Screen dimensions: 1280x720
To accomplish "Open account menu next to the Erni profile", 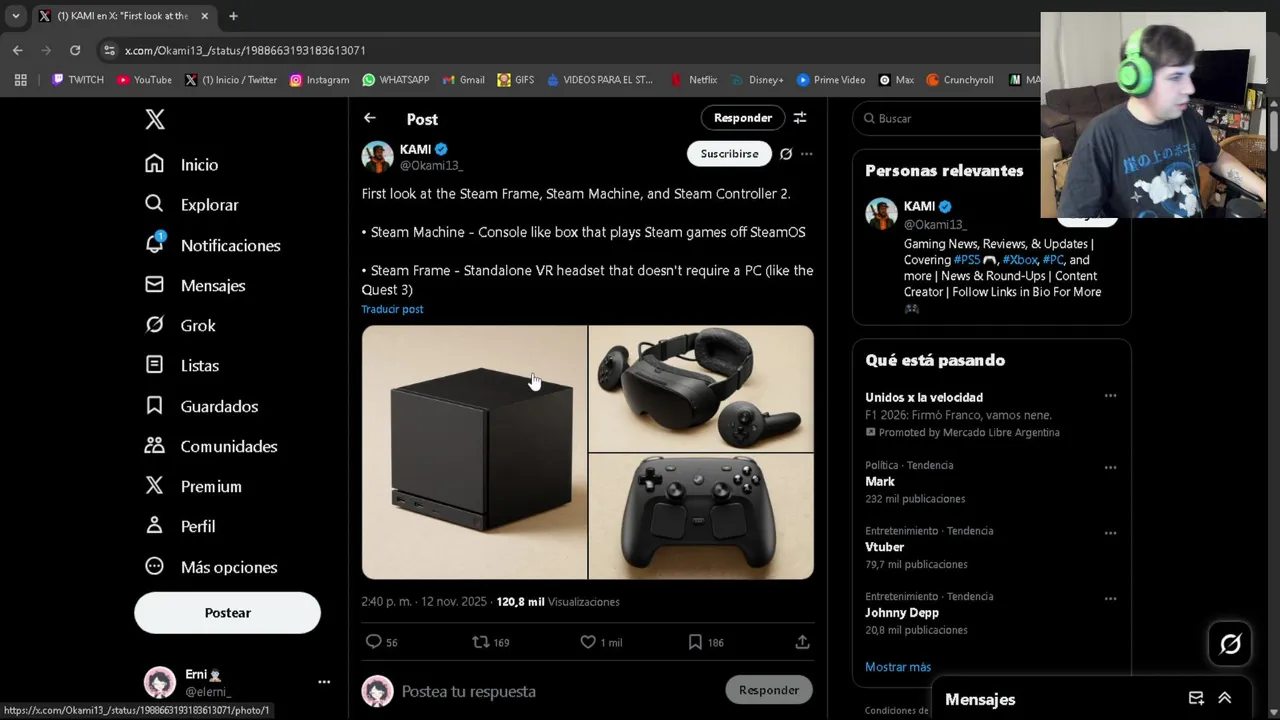I will pyautogui.click(x=324, y=682).
